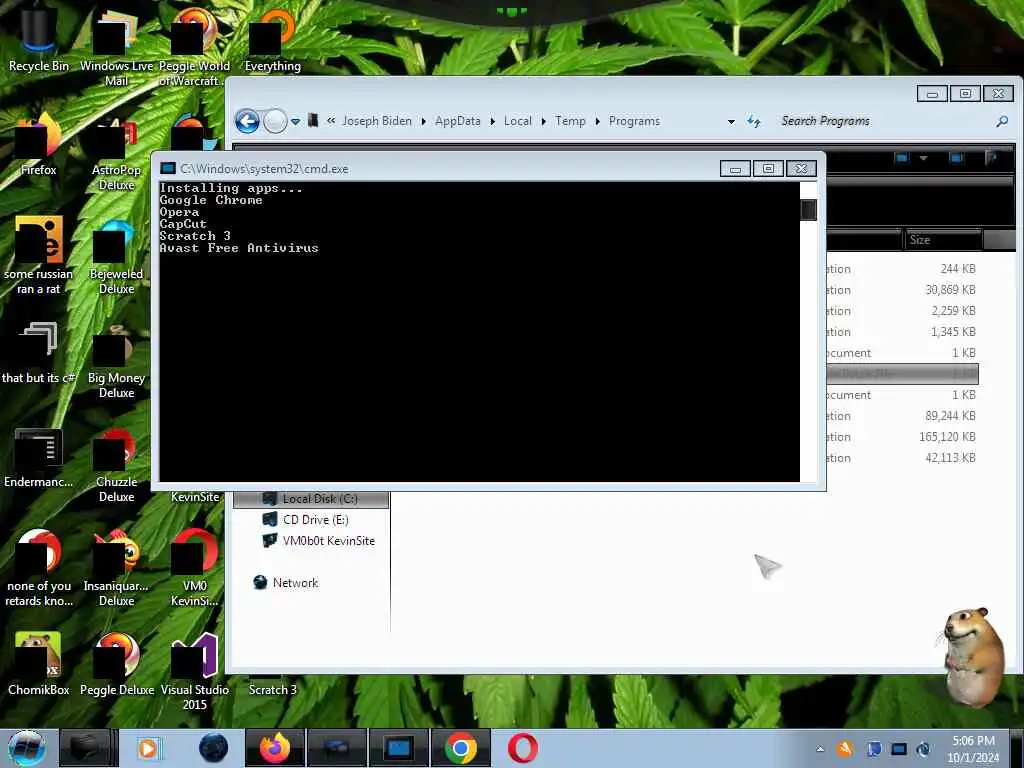Switch to cmd window taskbar button
Screen dimensions: 1024x768
coord(398,748)
